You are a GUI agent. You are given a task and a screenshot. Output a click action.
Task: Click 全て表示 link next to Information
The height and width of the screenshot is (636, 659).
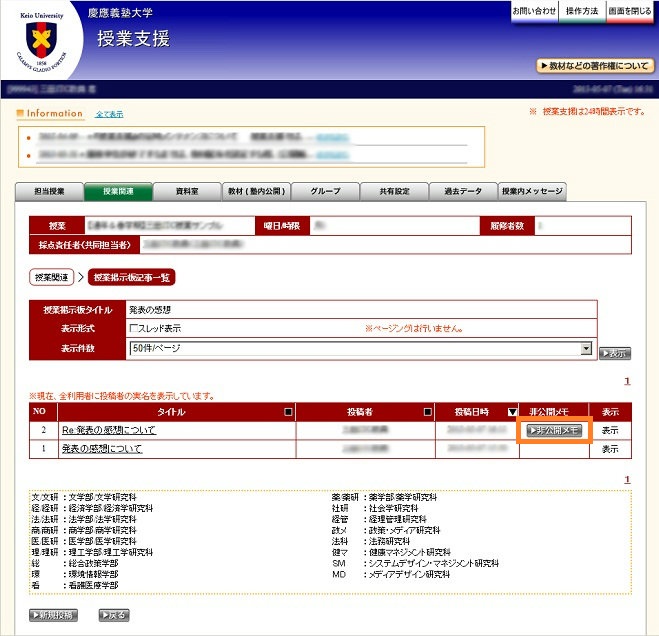click(x=109, y=114)
